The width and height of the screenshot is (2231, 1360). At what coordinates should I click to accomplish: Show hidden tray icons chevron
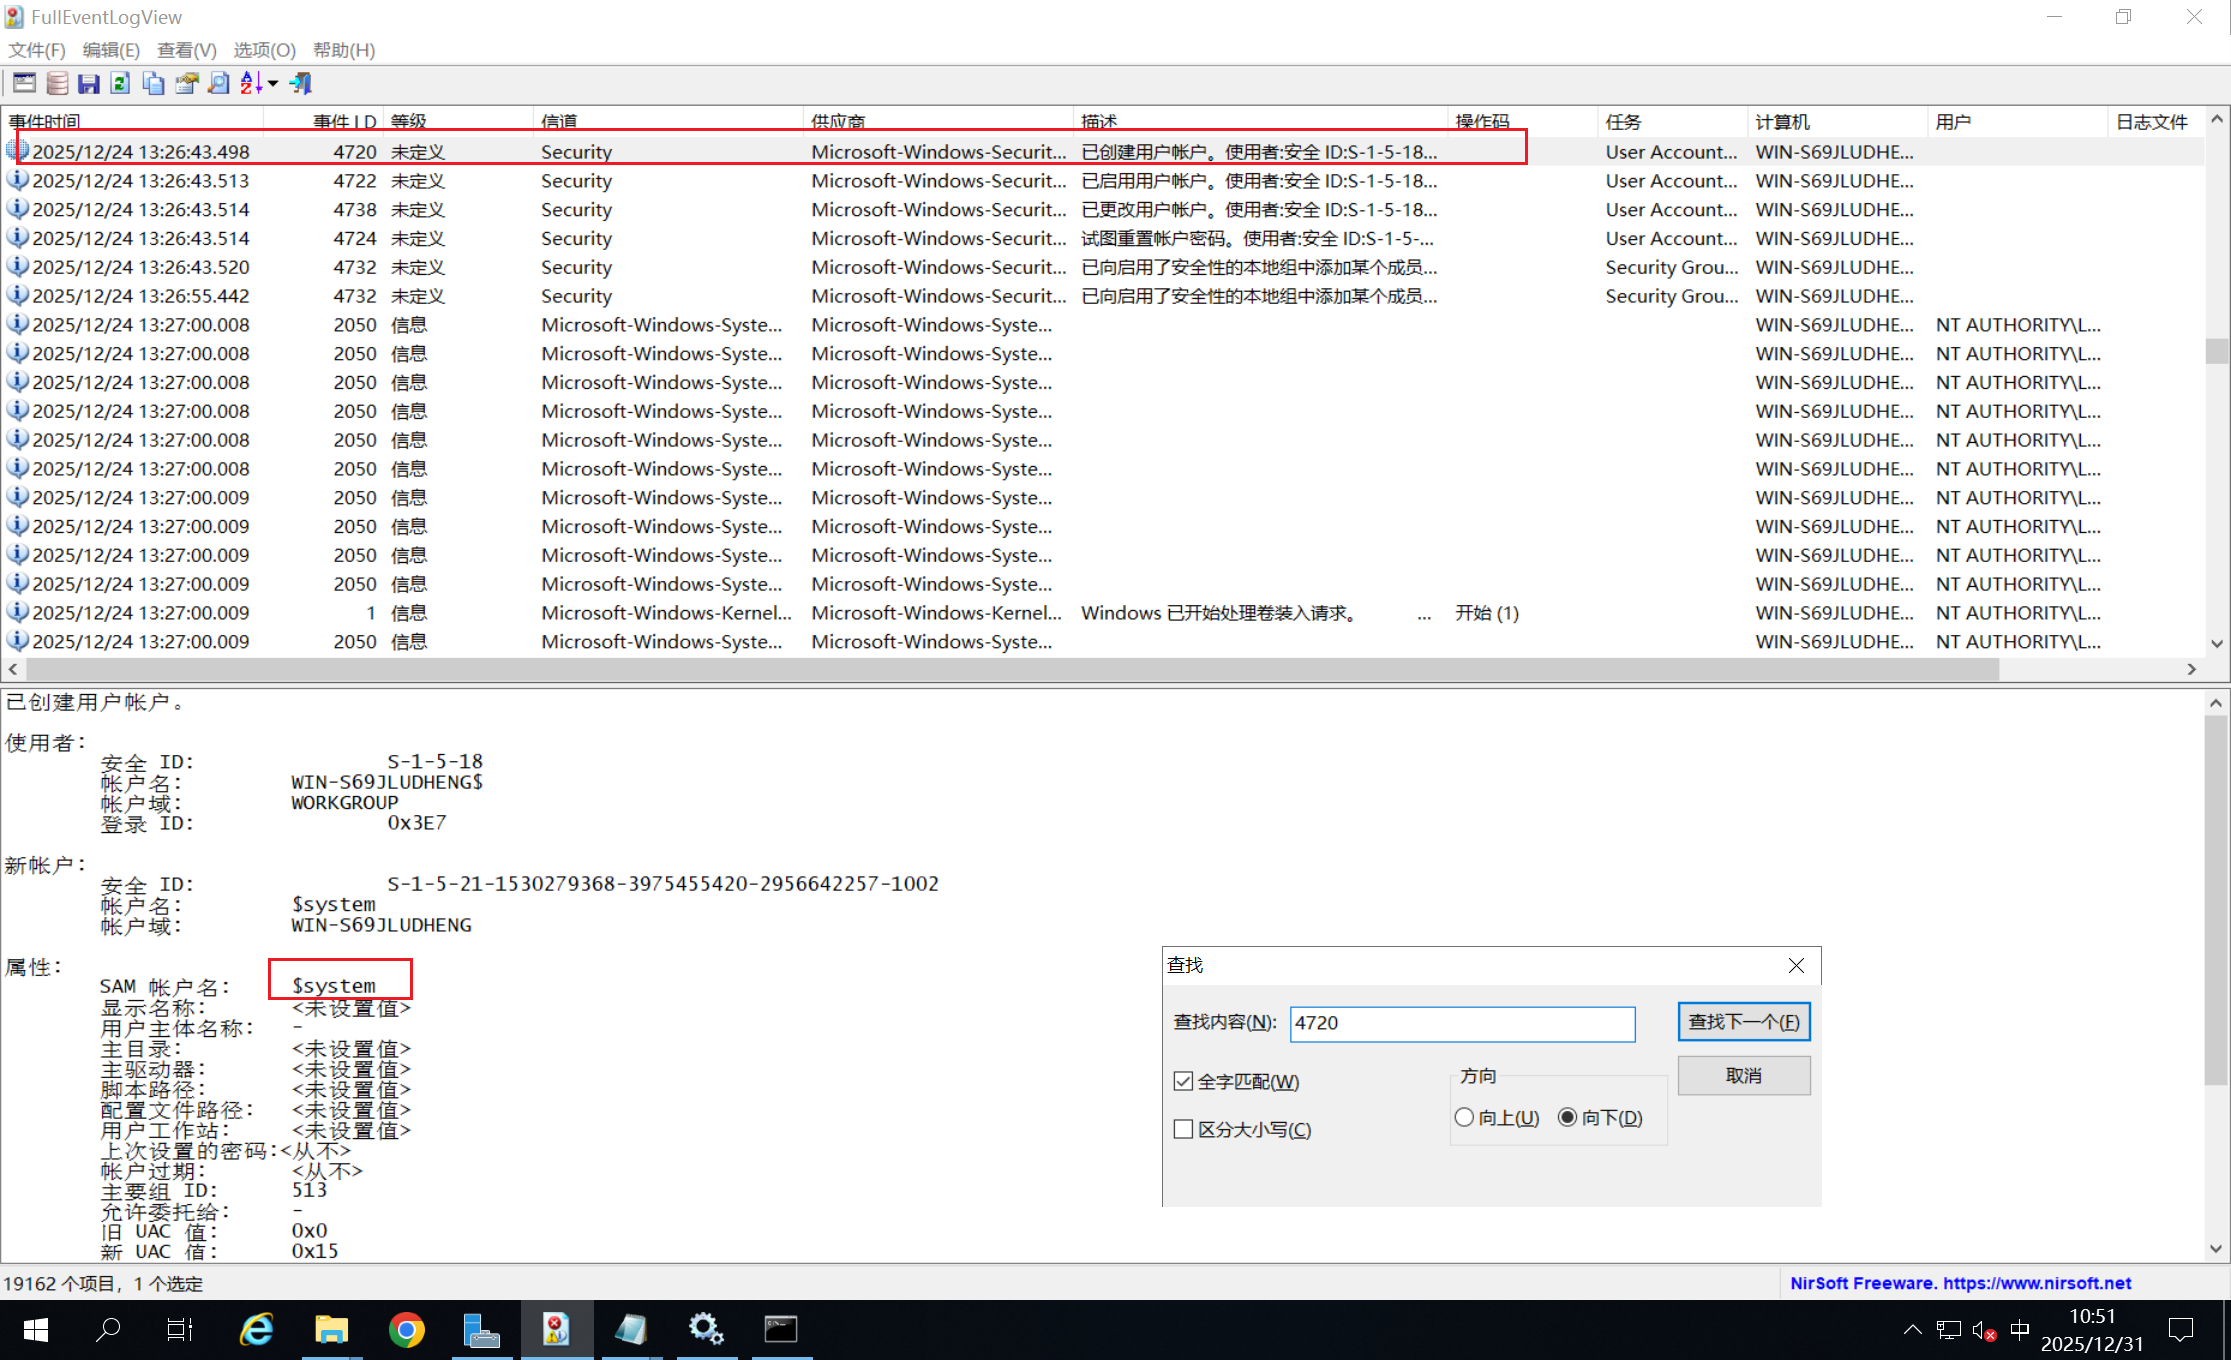1912,1330
